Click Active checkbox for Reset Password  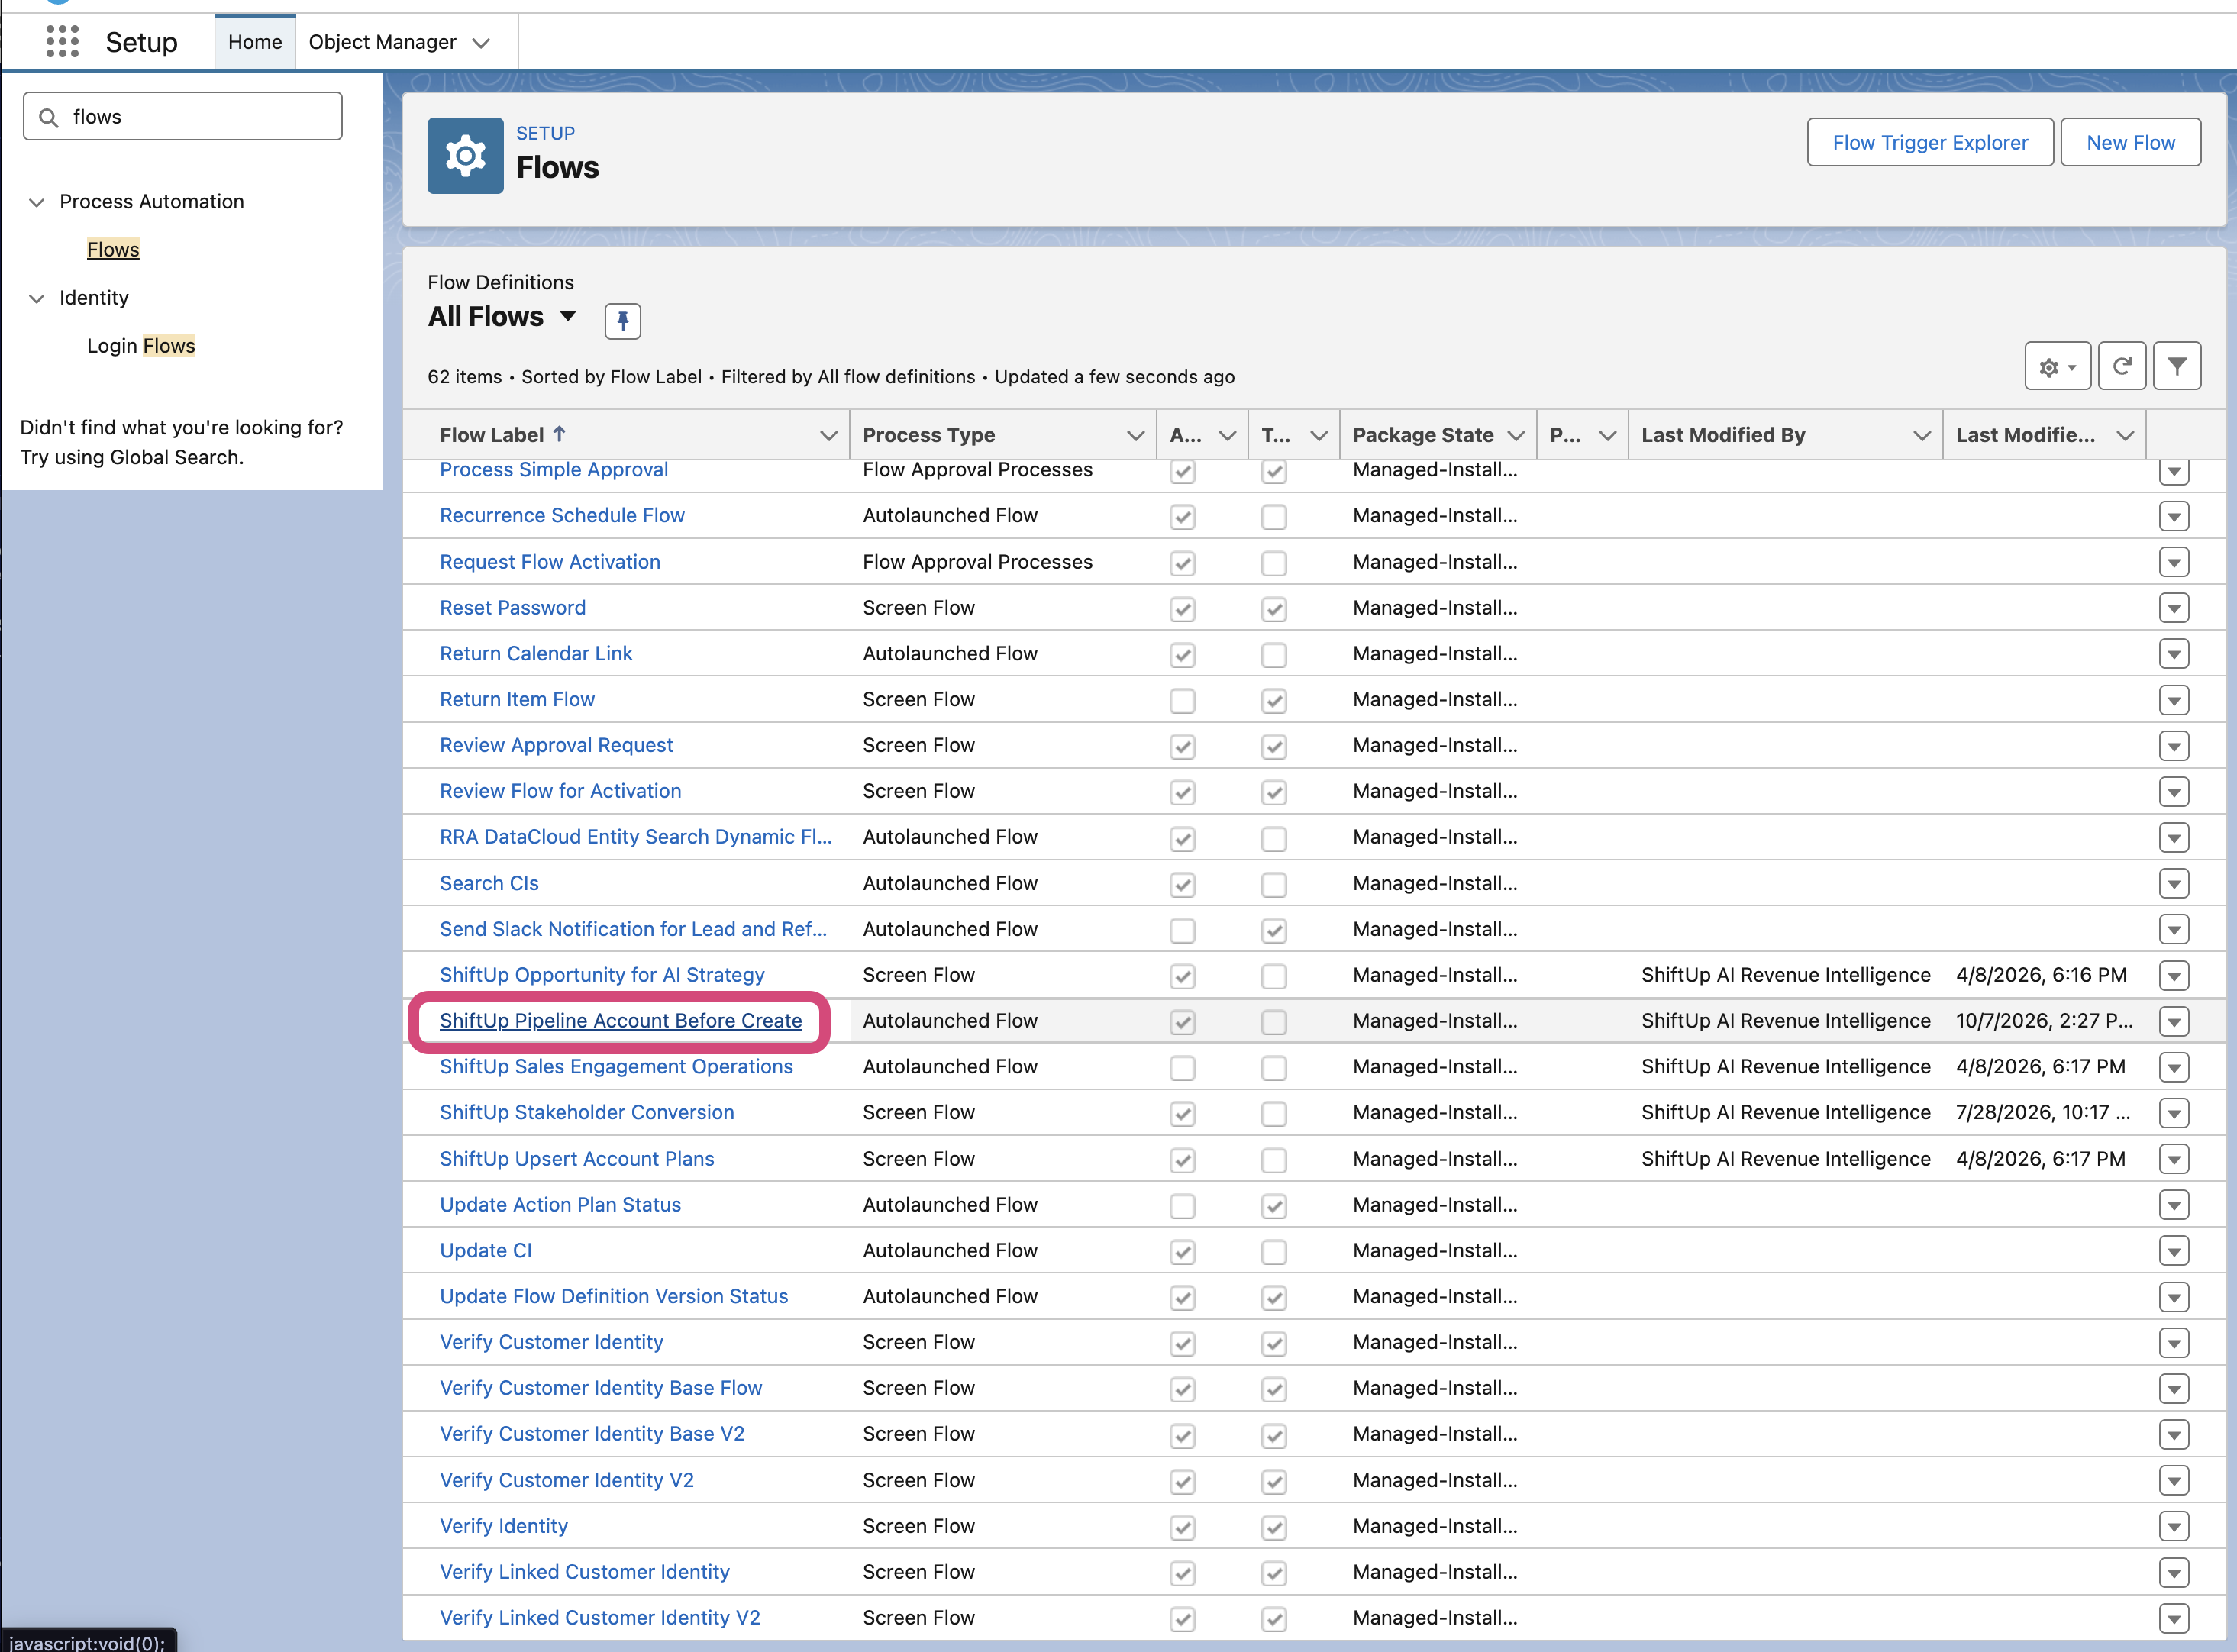tap(1182, 609)
